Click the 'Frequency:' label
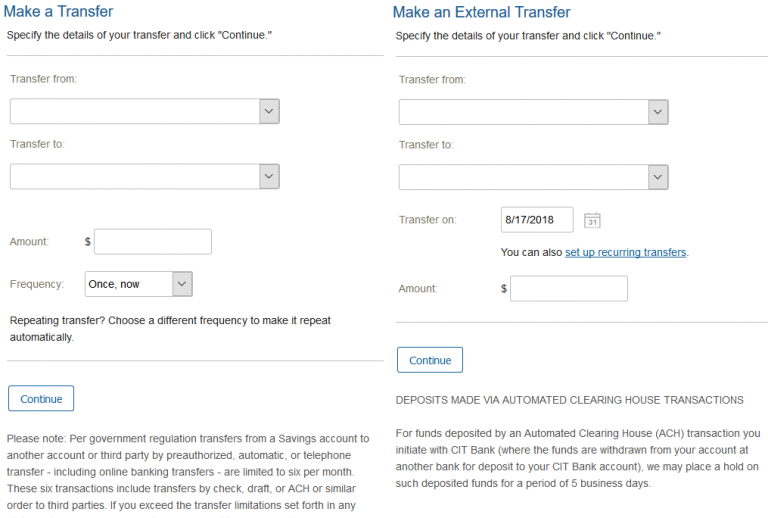 pyautogui.click(x=36, y=284)
